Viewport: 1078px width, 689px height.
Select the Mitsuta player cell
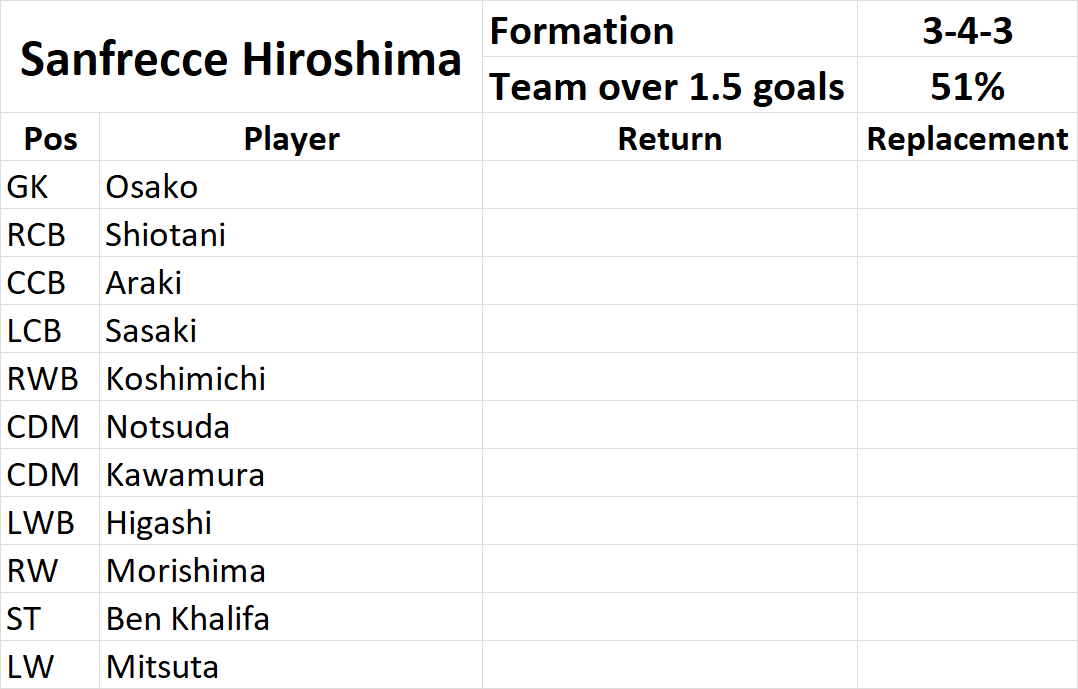(x=291, y=666)
